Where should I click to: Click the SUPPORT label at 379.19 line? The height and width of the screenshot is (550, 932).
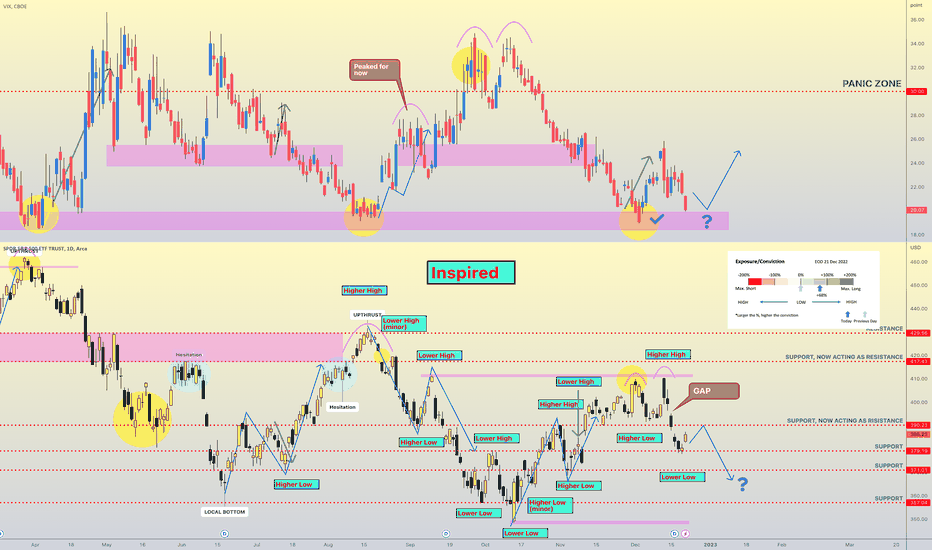889,447
